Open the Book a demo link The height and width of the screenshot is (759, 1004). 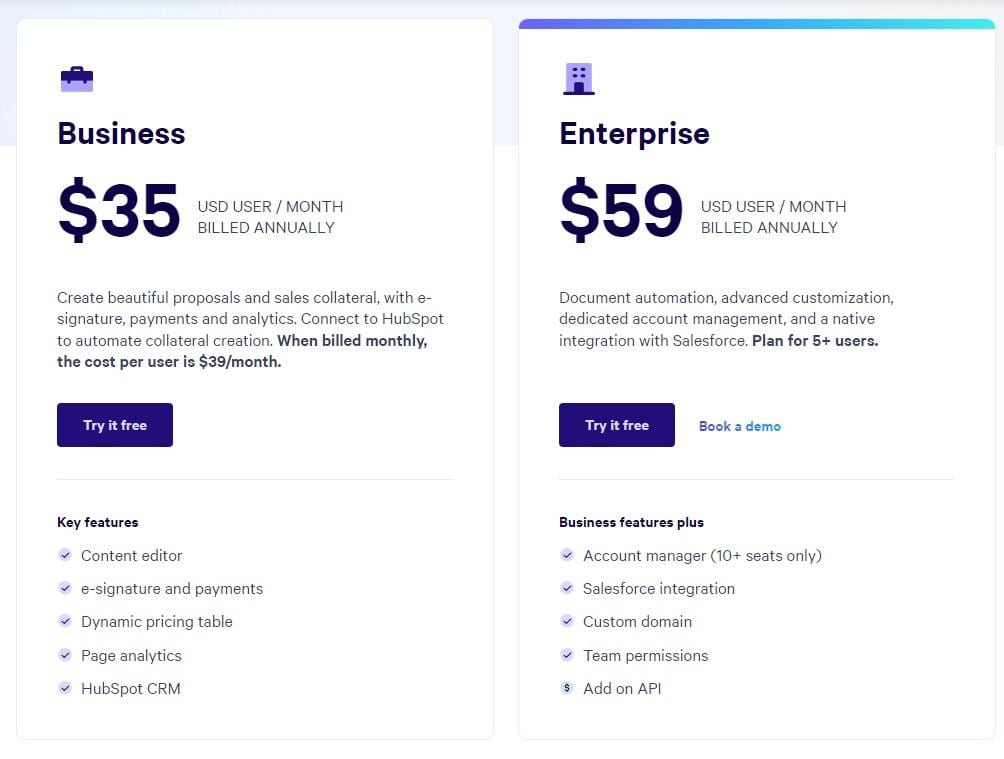(x=740, y=427)
